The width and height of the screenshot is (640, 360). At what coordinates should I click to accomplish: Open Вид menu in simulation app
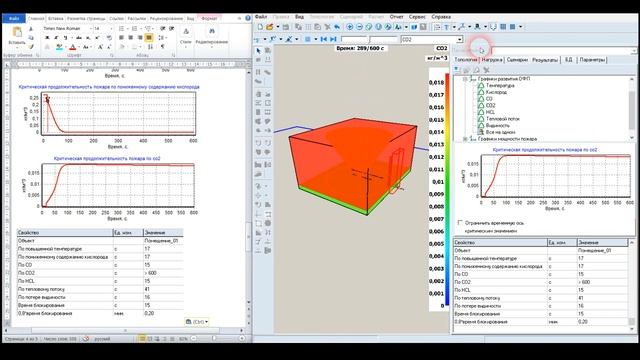tap(299, 17)
